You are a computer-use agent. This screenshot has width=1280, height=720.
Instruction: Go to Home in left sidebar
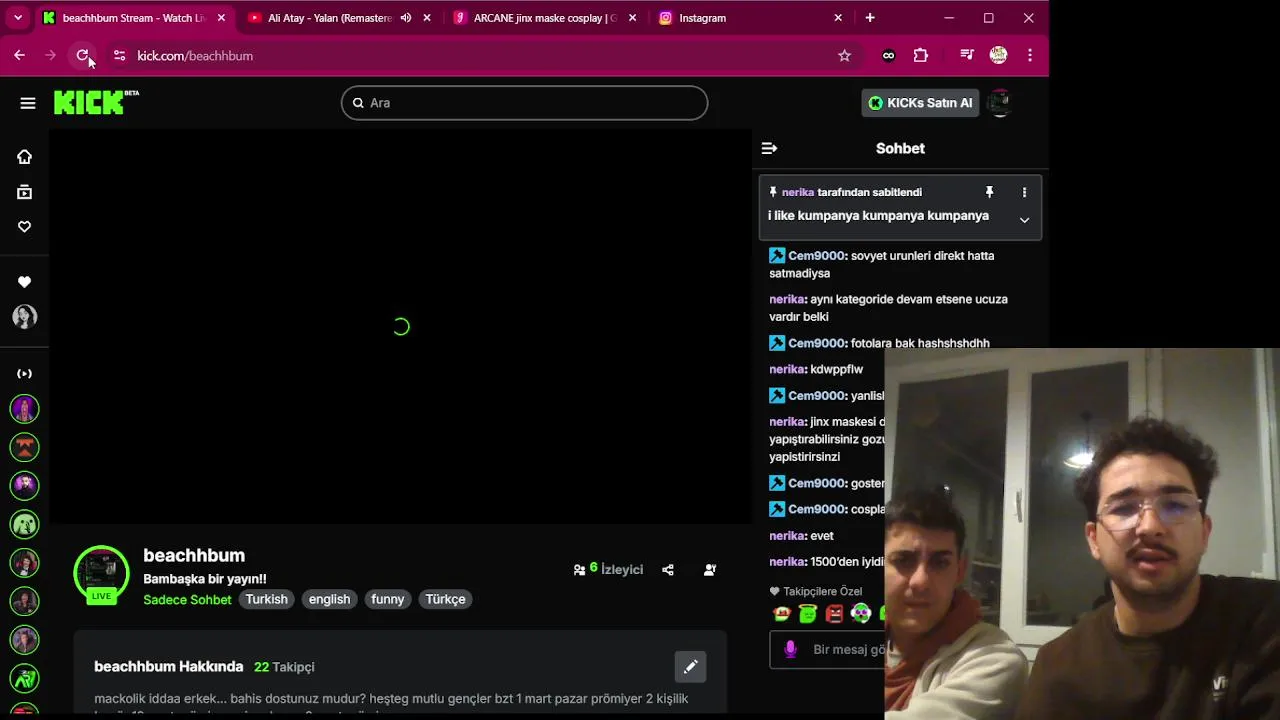click(x=24, y=157)
